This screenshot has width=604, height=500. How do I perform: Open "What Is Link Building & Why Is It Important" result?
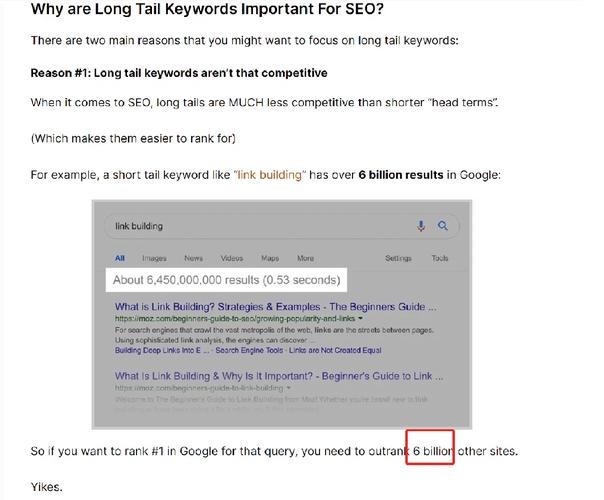[279, 376]
